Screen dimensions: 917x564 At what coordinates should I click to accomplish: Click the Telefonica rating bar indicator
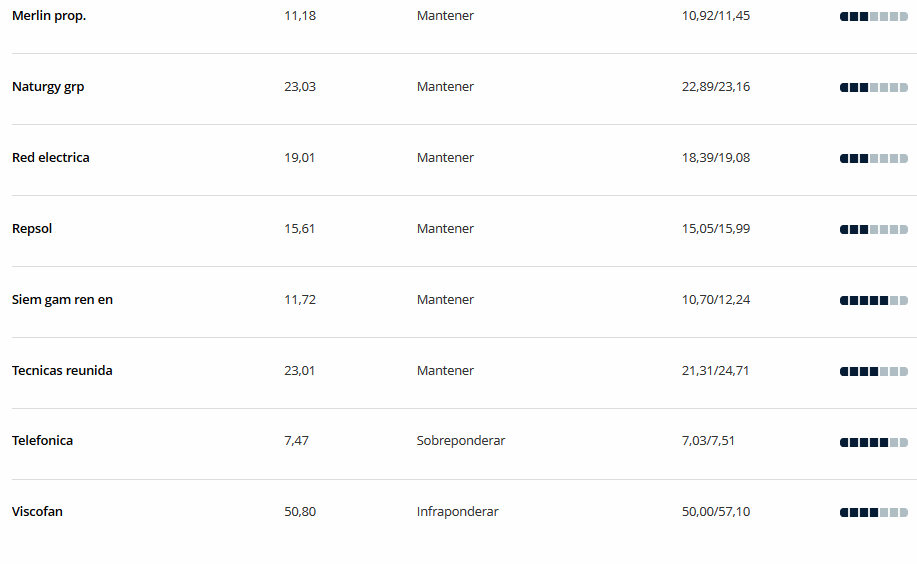pyautogui.click(x=874, y=442)
